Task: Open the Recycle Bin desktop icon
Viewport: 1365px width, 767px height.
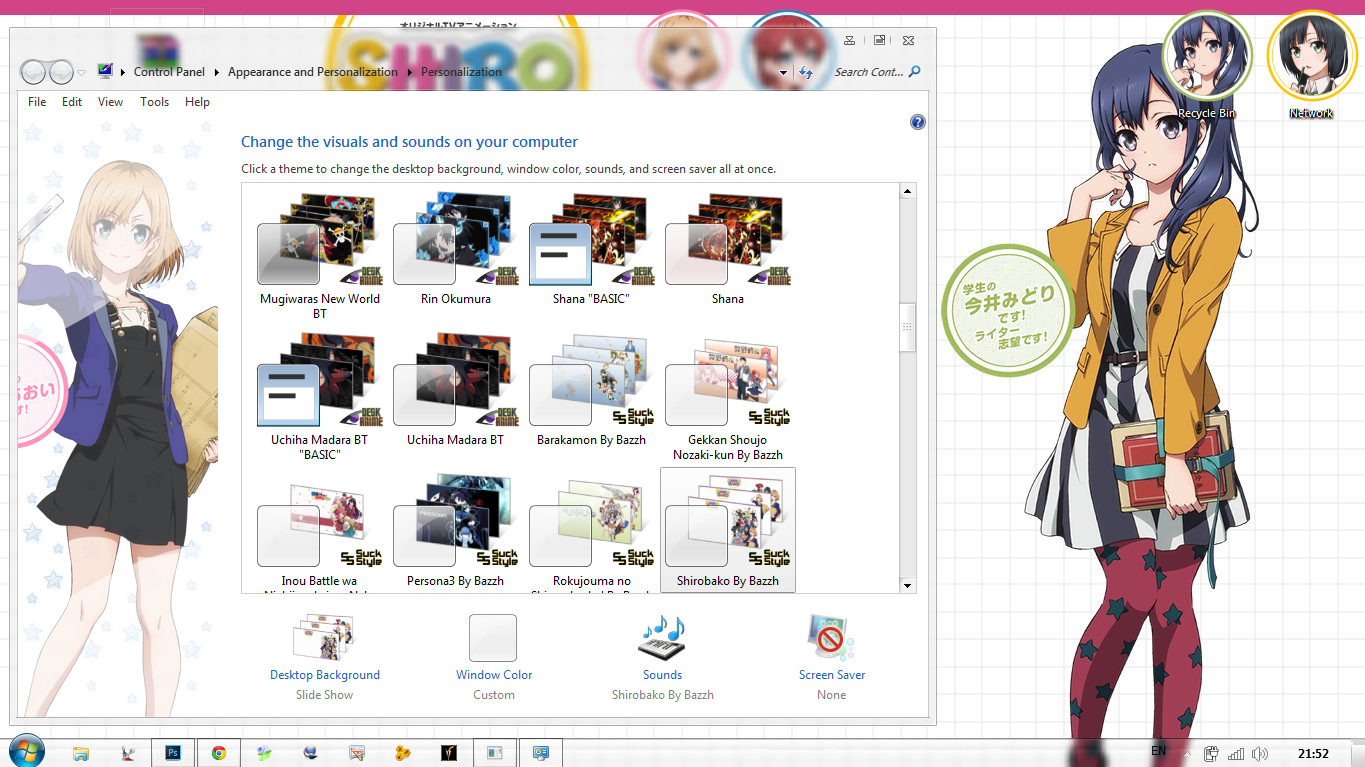Action: click(x=1206, y=66)
